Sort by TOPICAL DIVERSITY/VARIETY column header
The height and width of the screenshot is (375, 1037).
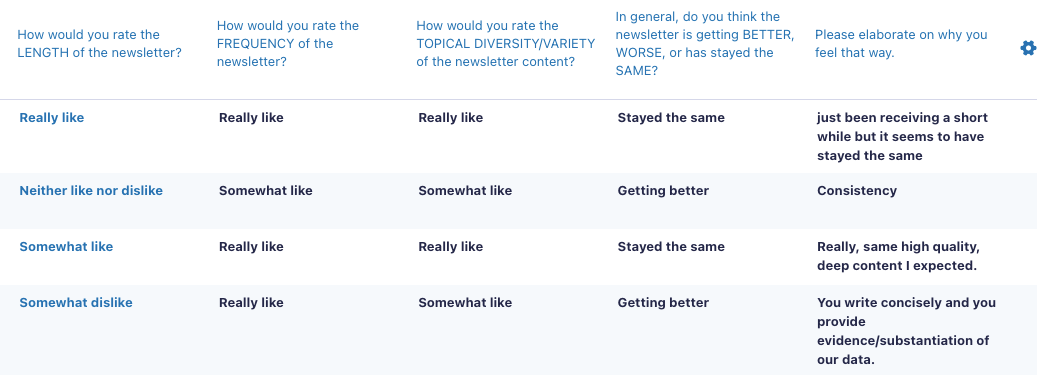505,44
